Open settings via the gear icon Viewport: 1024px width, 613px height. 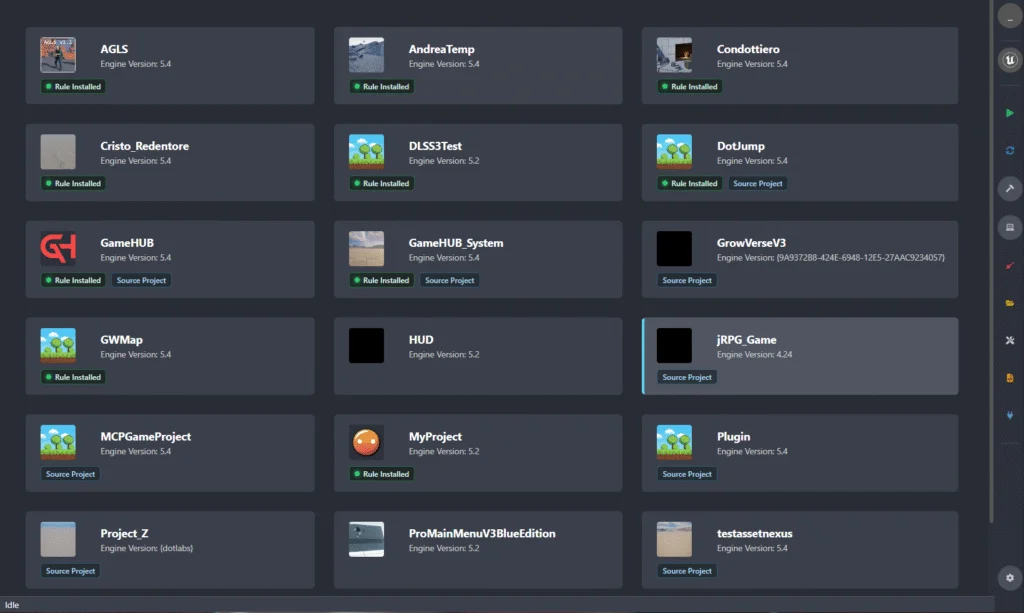1009,578
